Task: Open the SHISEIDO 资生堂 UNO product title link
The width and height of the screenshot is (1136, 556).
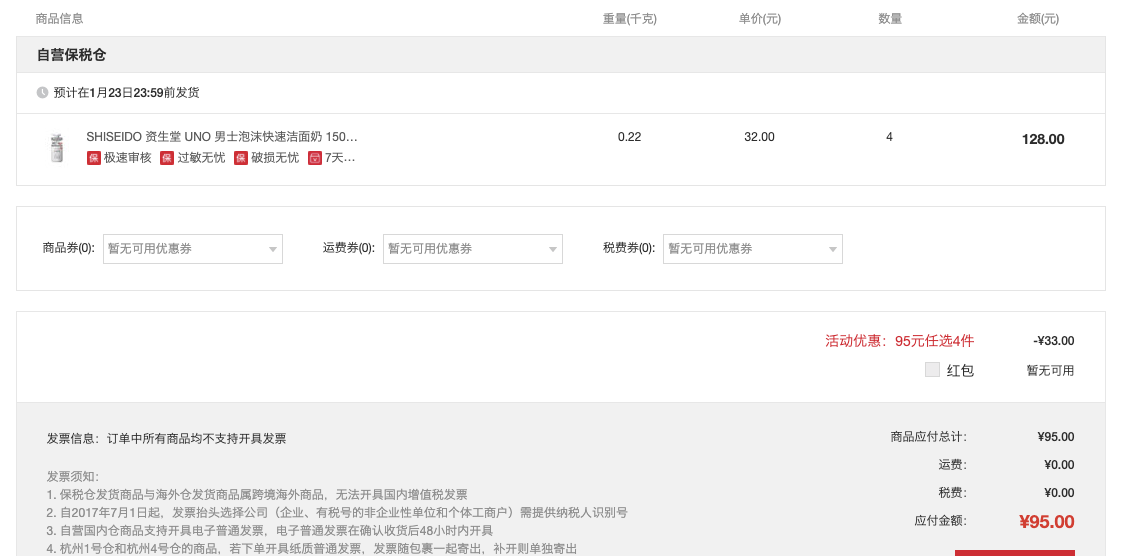Action: click(x=222, y=136)
